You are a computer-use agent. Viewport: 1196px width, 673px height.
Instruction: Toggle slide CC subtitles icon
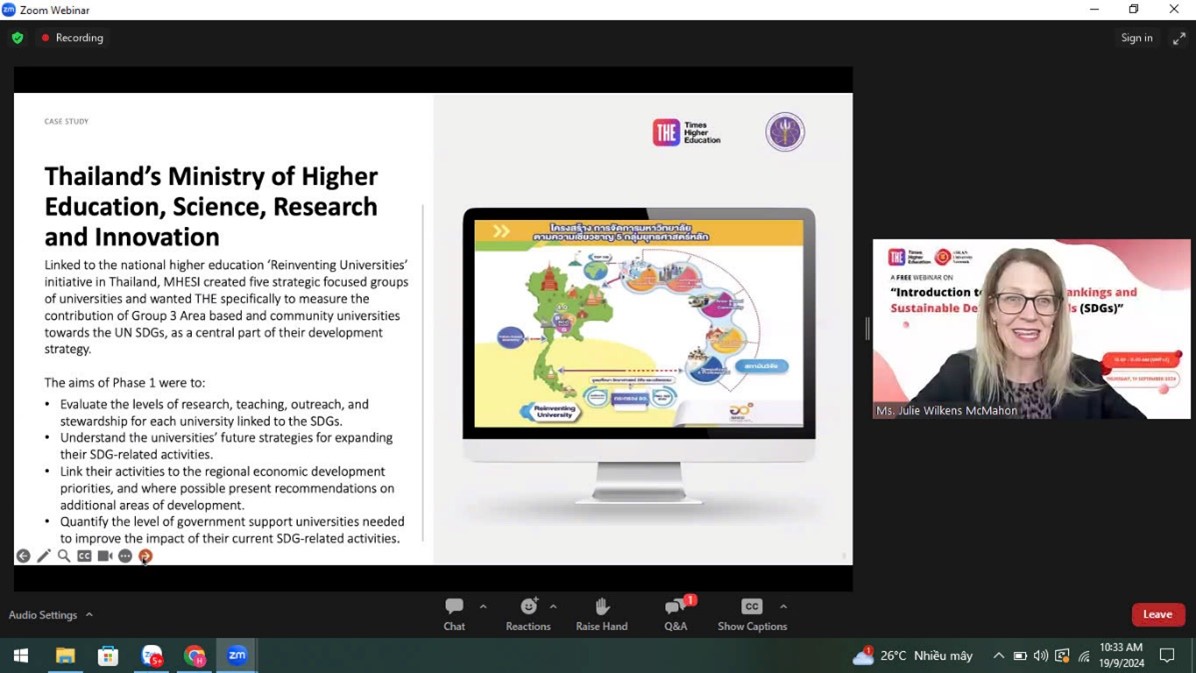84,556
